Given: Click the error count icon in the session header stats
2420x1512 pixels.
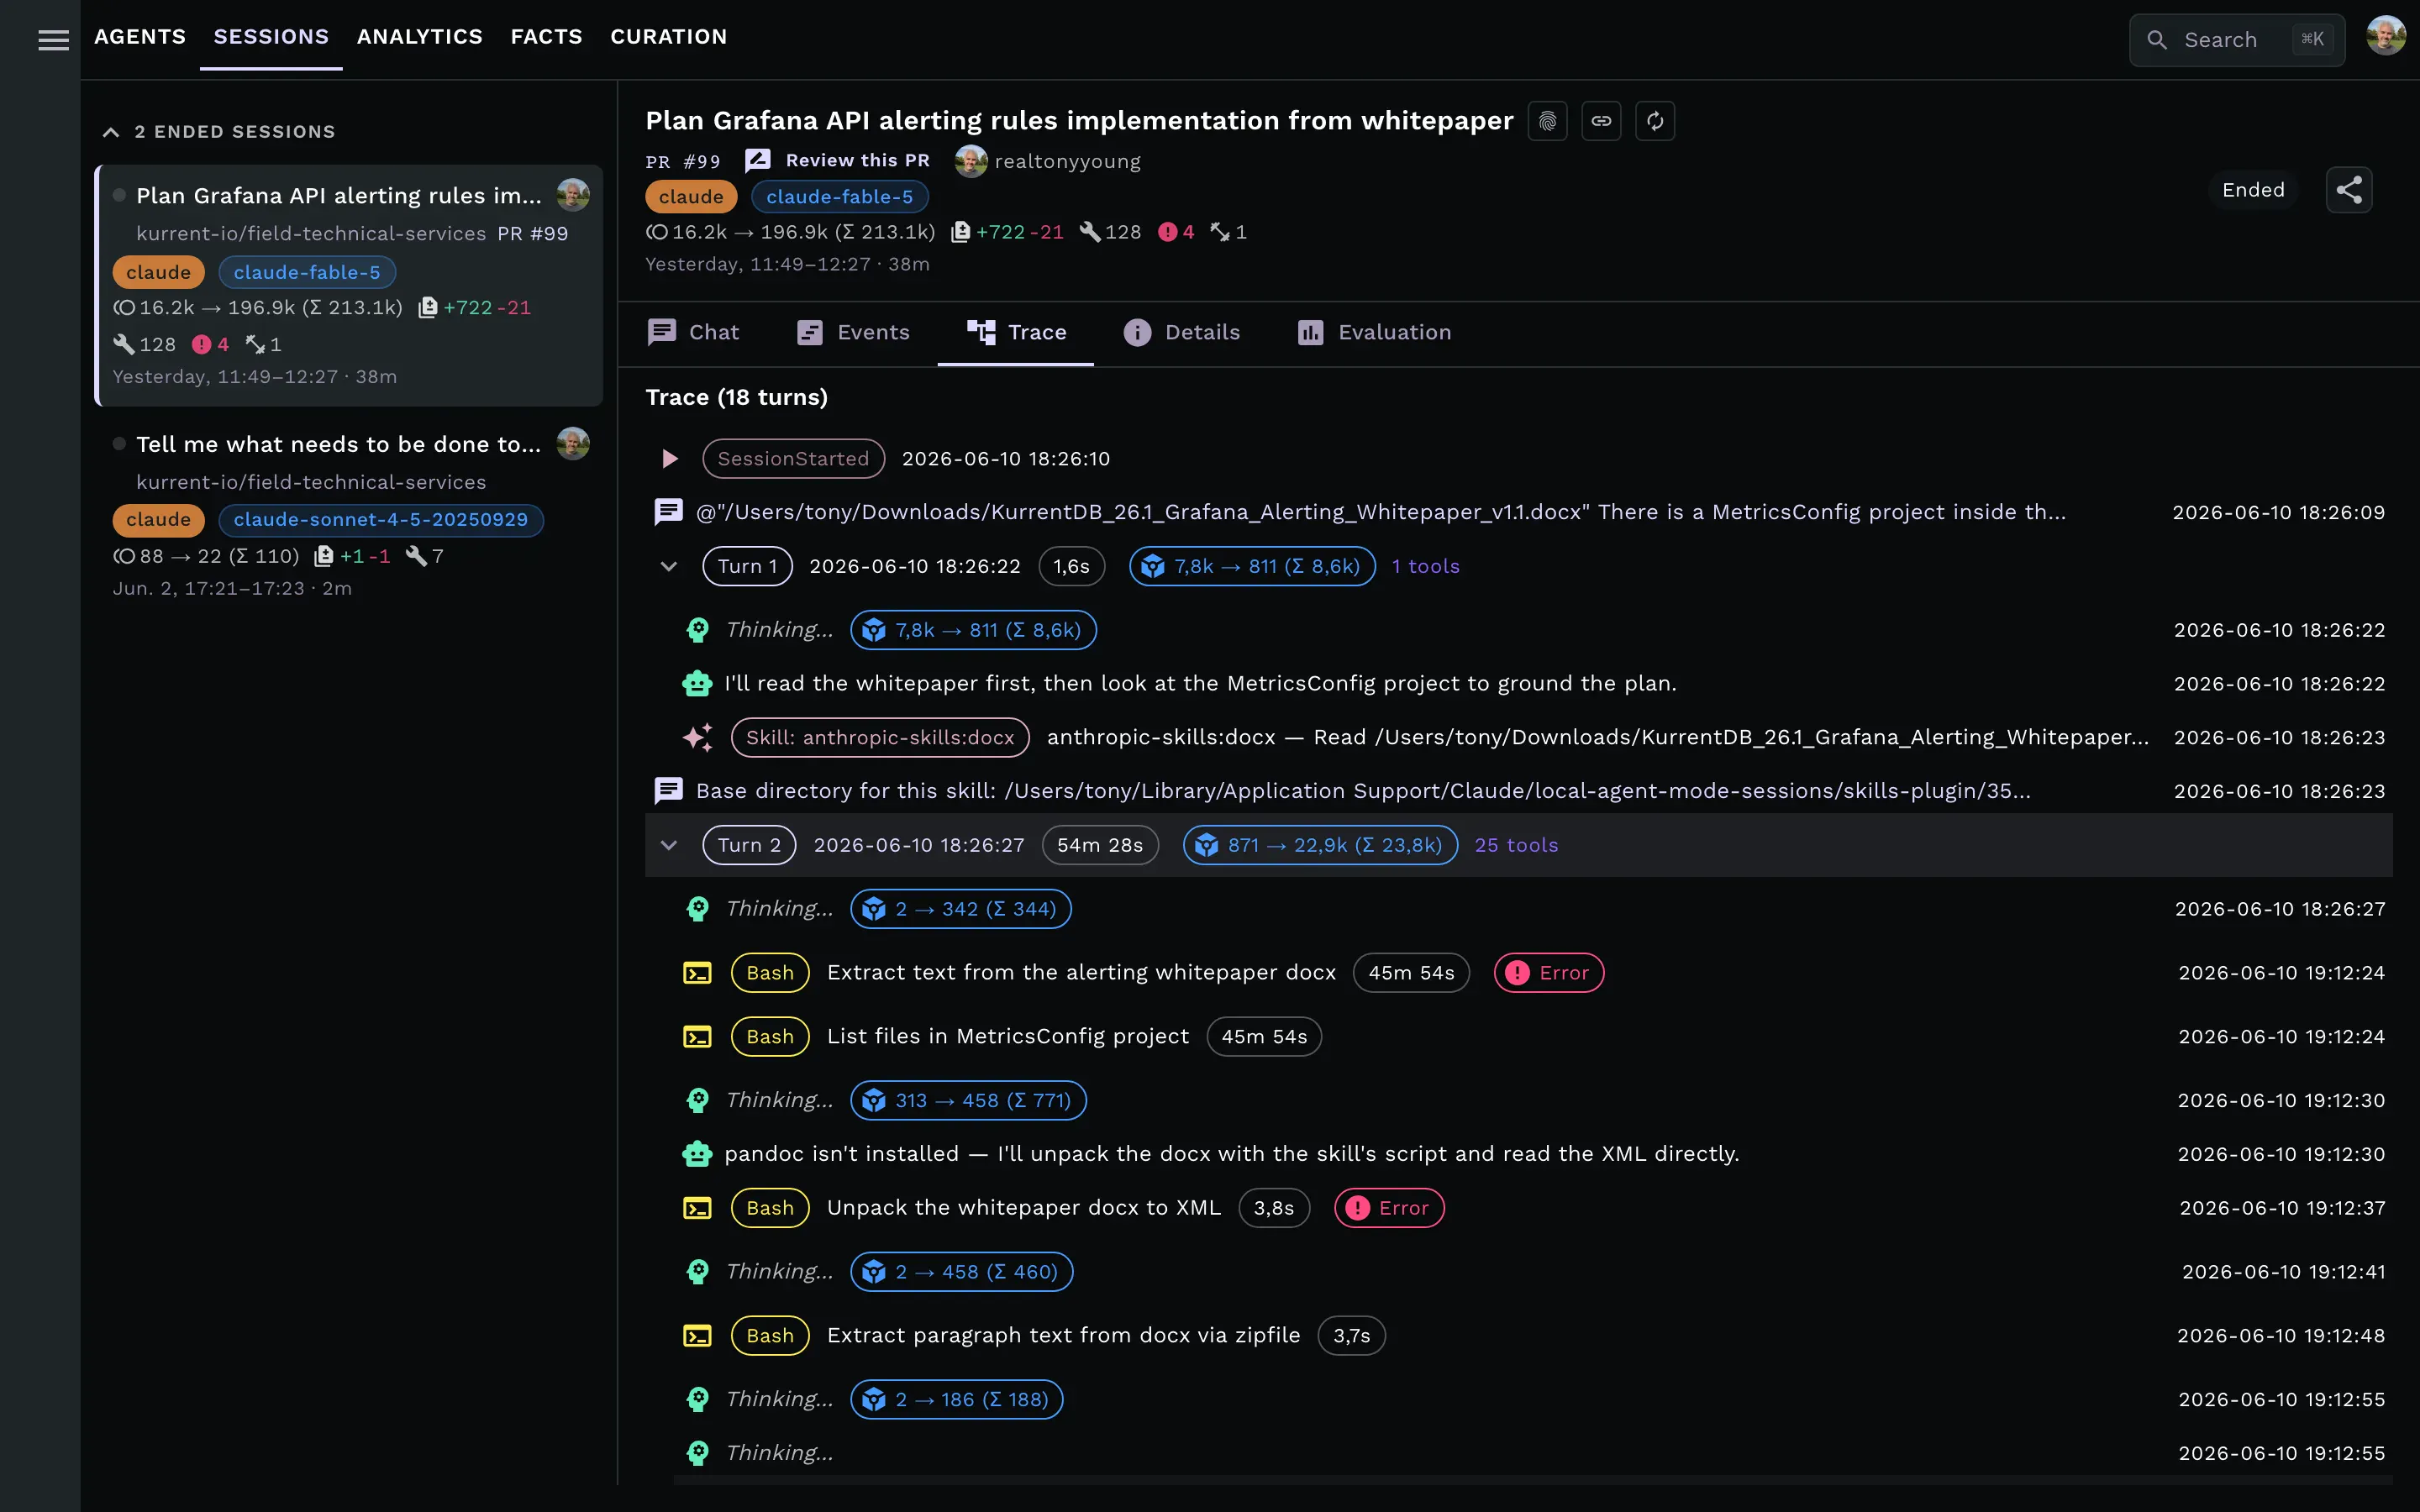Looking at the screenshot, I should [1167, 232].
